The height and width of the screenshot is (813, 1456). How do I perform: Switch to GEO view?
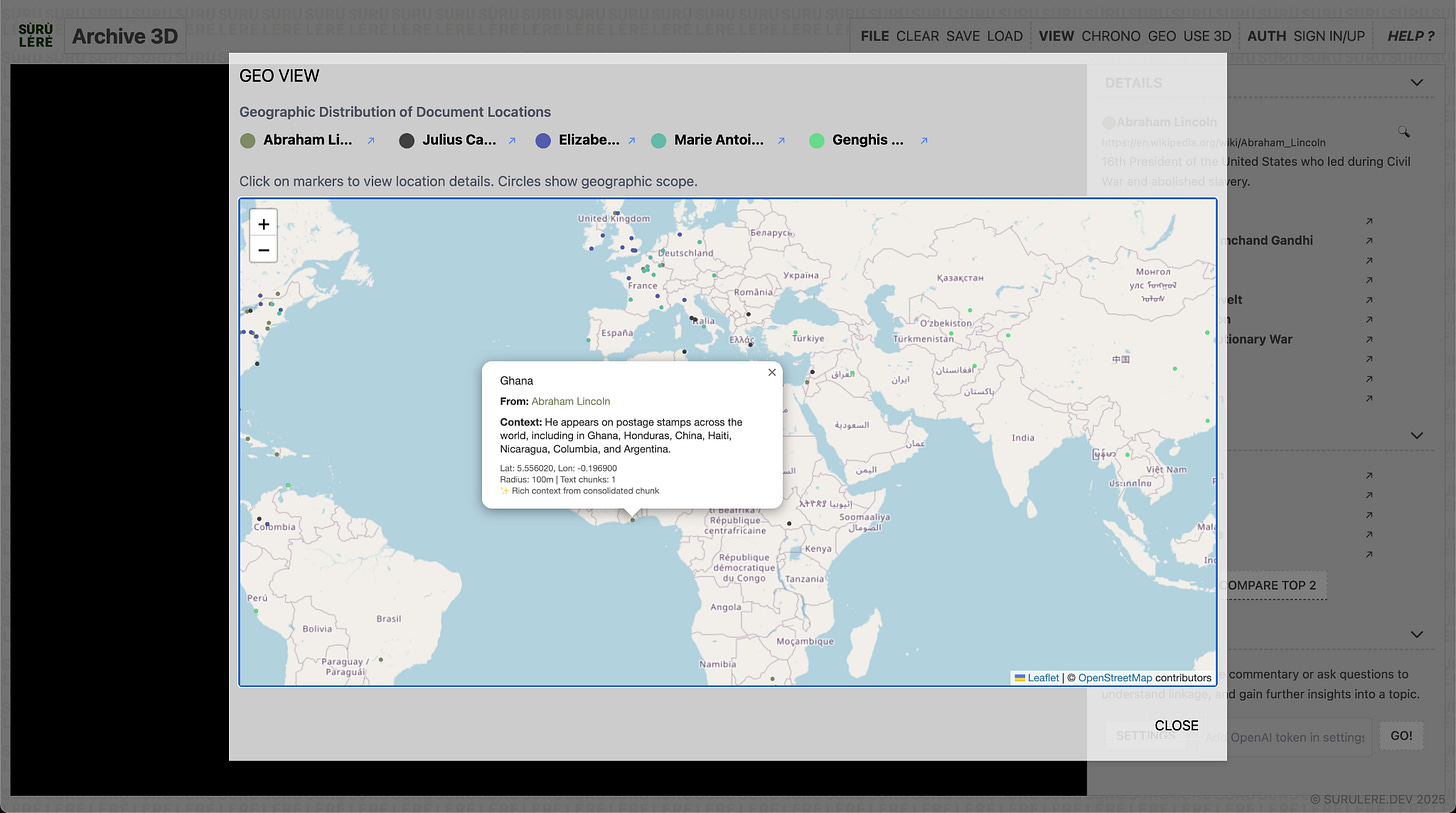pos(1162,36)
